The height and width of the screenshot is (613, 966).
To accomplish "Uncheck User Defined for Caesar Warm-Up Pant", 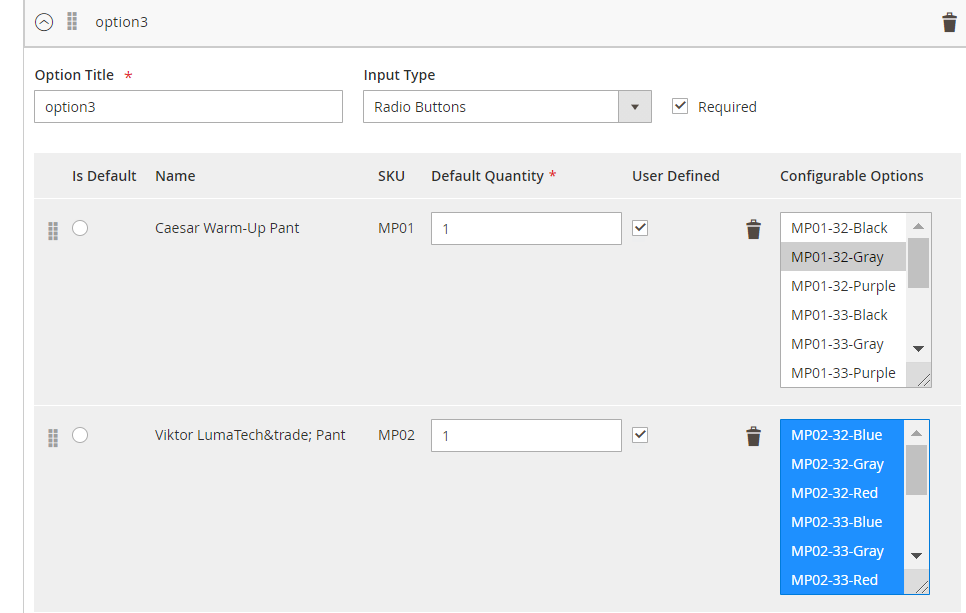I will point(641,228).
